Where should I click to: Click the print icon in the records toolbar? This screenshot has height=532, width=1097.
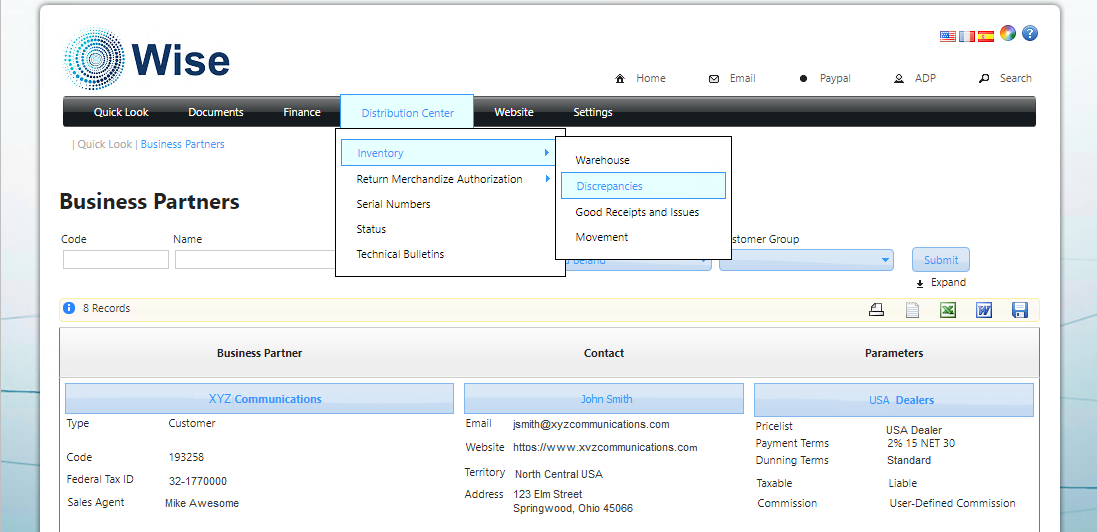pos(876,310)
